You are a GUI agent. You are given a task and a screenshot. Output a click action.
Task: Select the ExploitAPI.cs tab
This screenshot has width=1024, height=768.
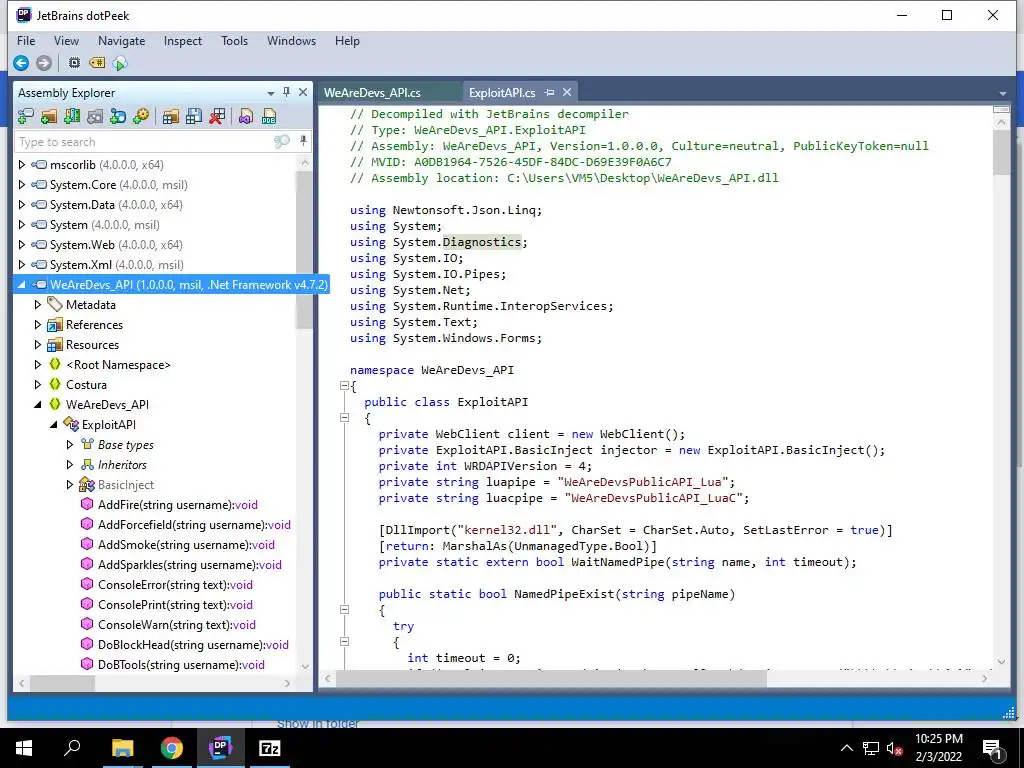pos(502,93)
